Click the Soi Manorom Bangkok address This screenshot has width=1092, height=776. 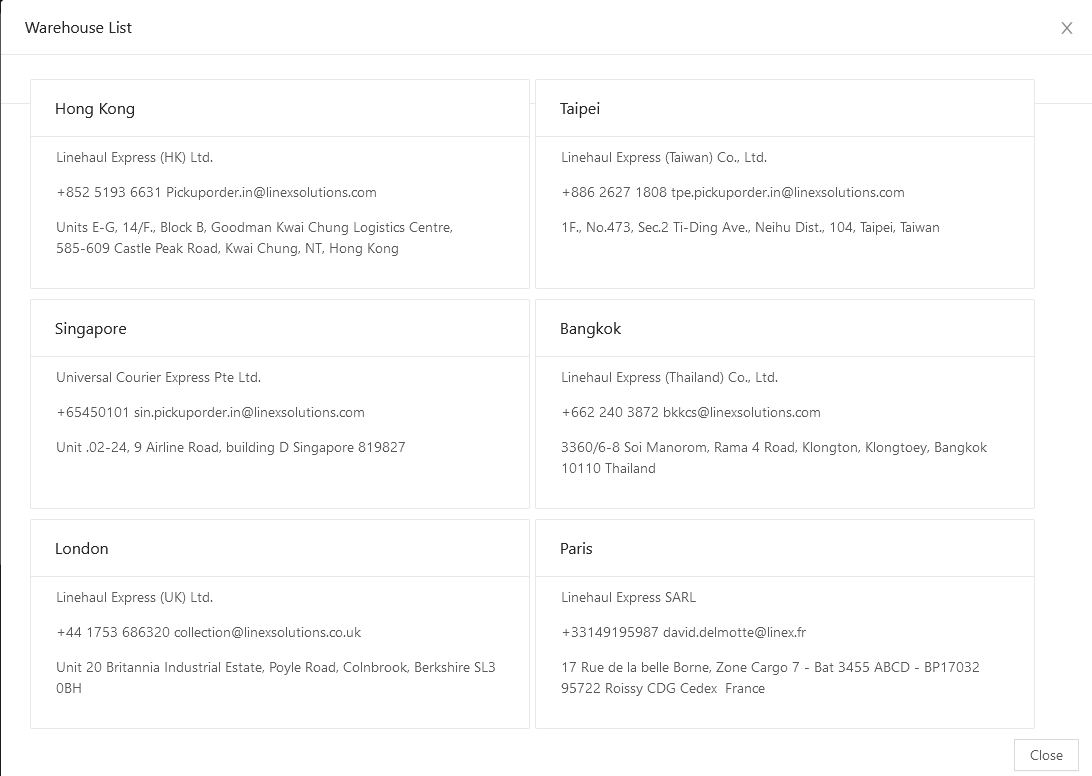click(774, 458)
